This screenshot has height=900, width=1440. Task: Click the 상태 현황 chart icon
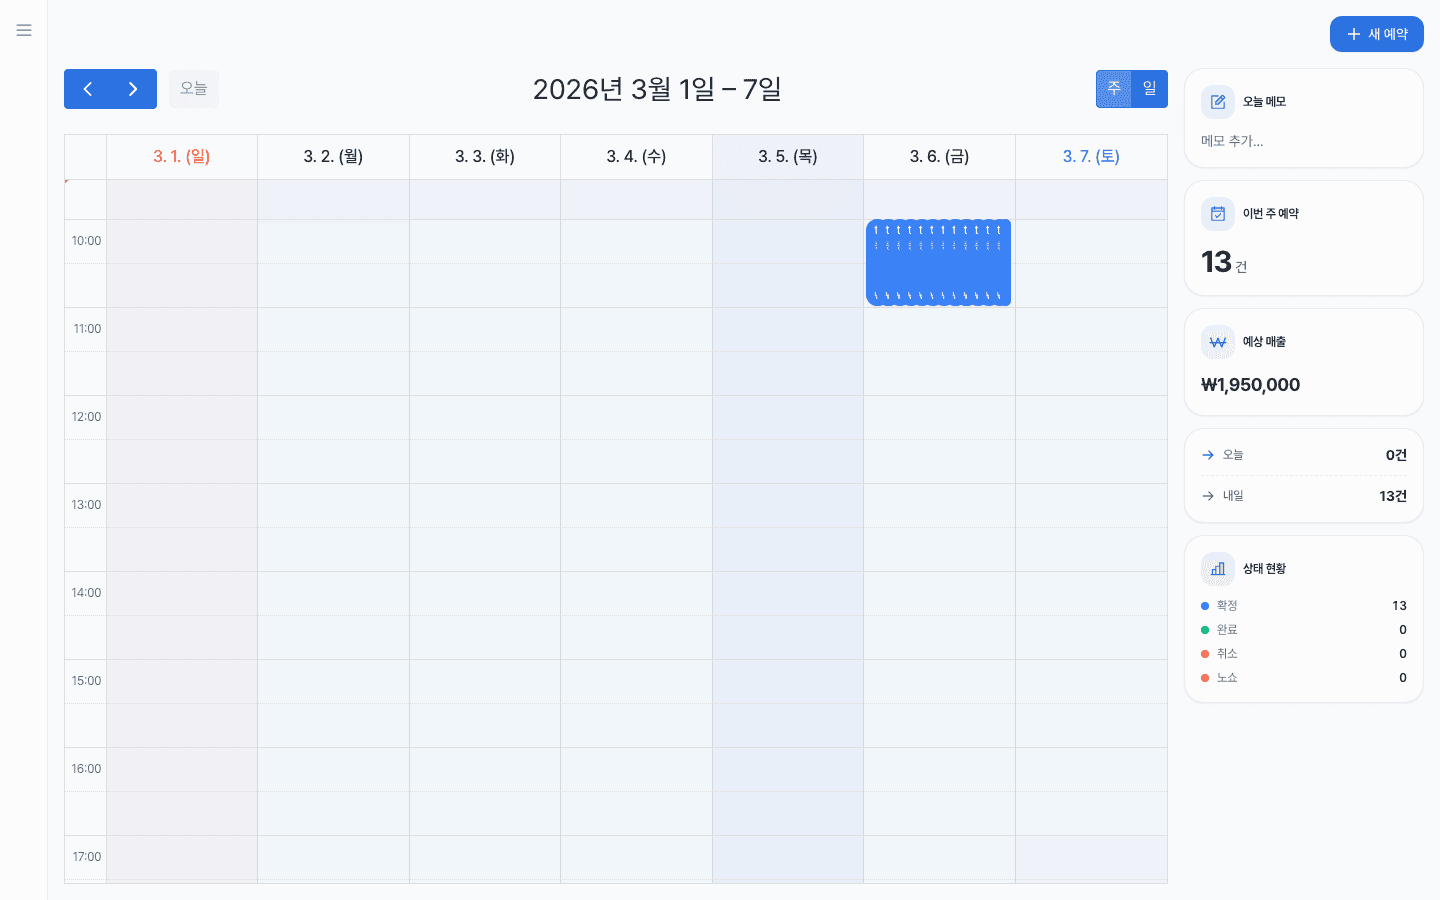1217,569
